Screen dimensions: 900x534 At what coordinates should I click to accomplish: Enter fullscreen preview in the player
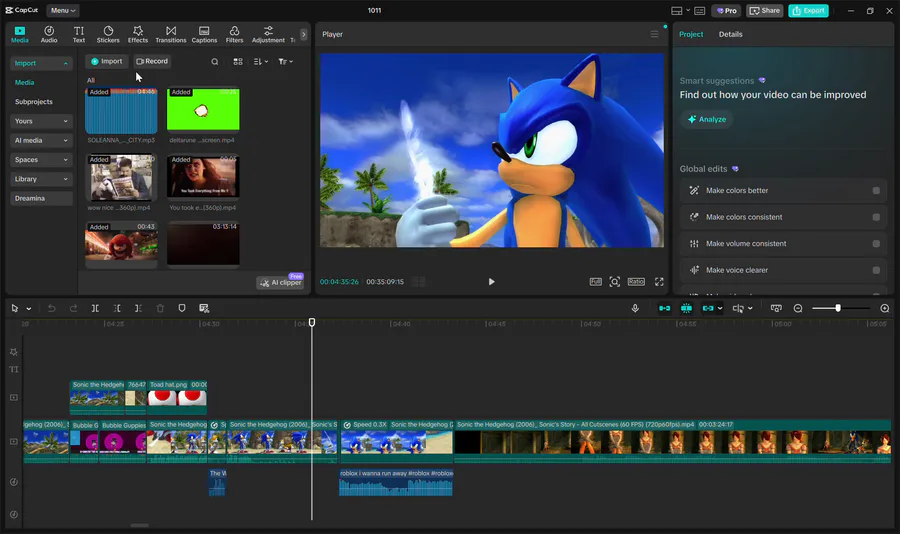pyautogui.click(x=659, y=282)
